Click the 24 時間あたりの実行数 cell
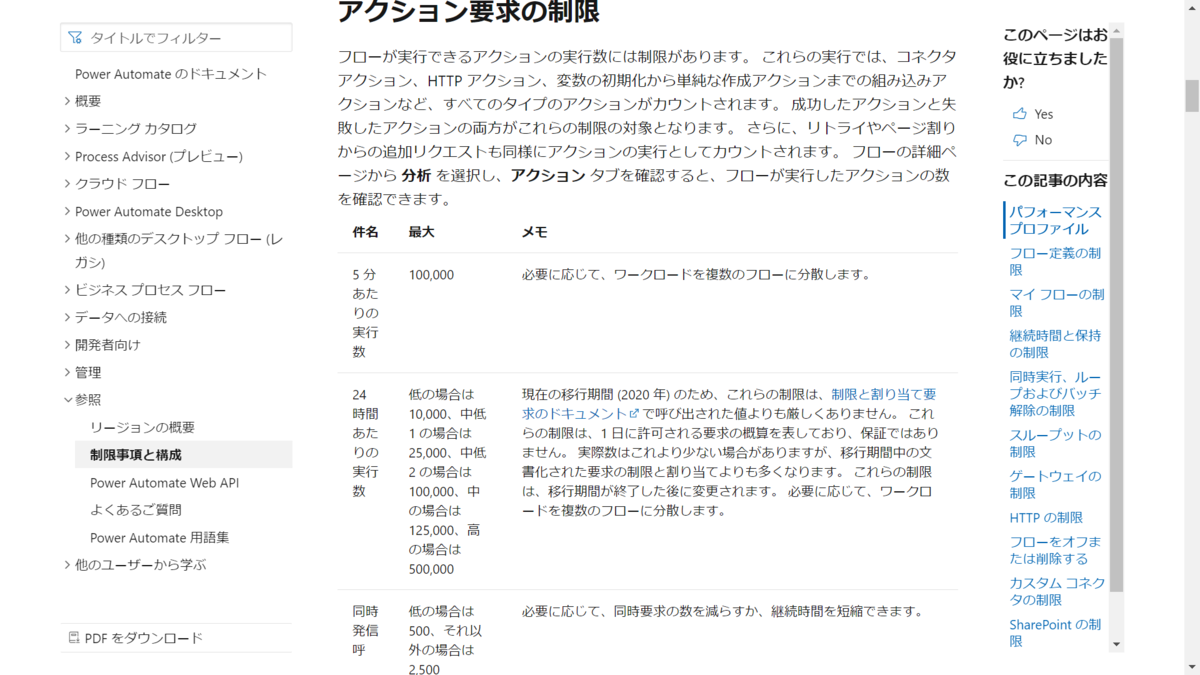 [365, 443]
